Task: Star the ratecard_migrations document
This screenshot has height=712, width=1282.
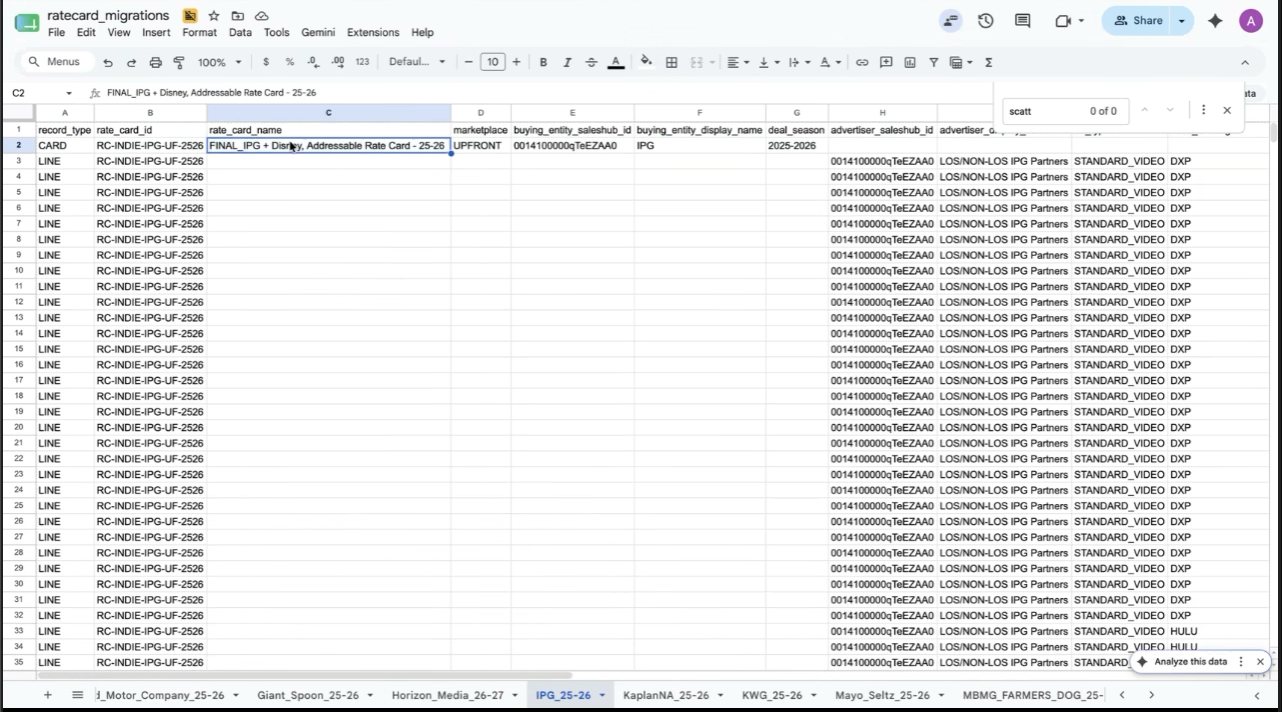Action: tap(214, 16)
